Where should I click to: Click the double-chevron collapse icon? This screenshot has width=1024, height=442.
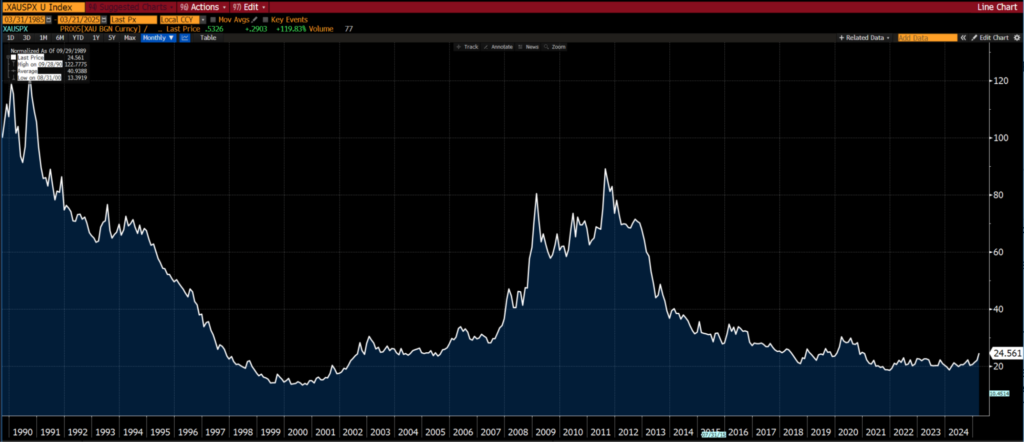coord(962,37)
